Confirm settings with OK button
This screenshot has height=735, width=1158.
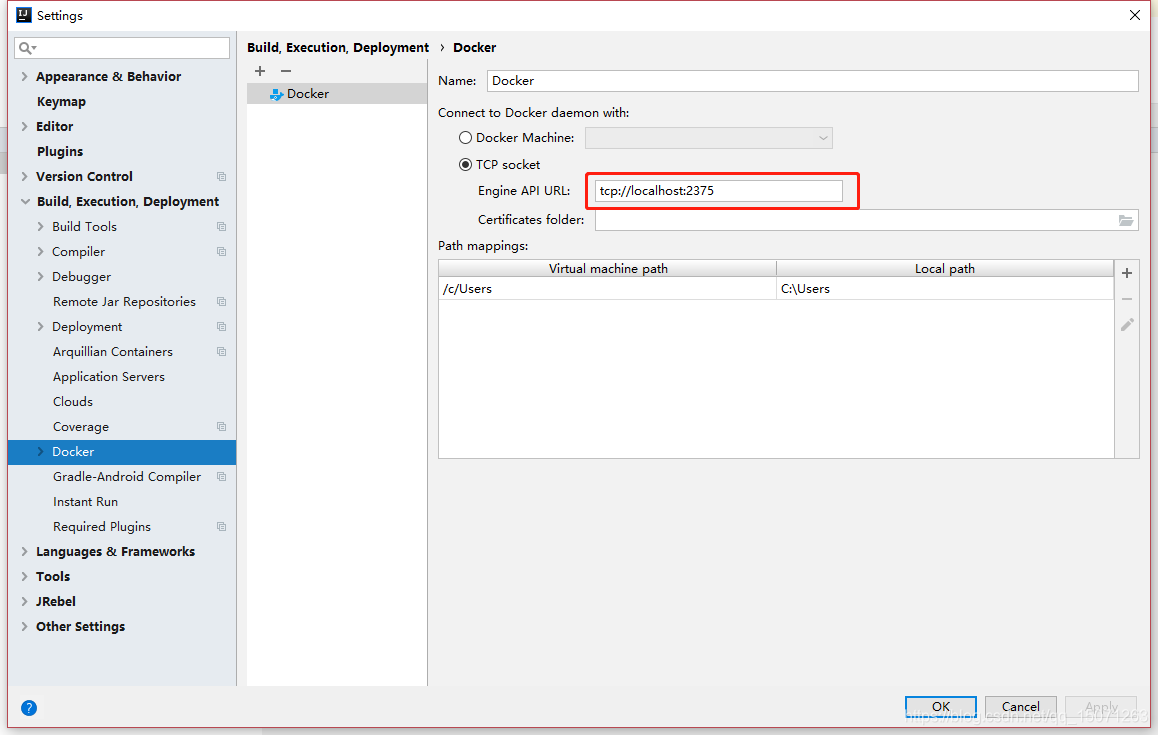(x=941, y=707)
